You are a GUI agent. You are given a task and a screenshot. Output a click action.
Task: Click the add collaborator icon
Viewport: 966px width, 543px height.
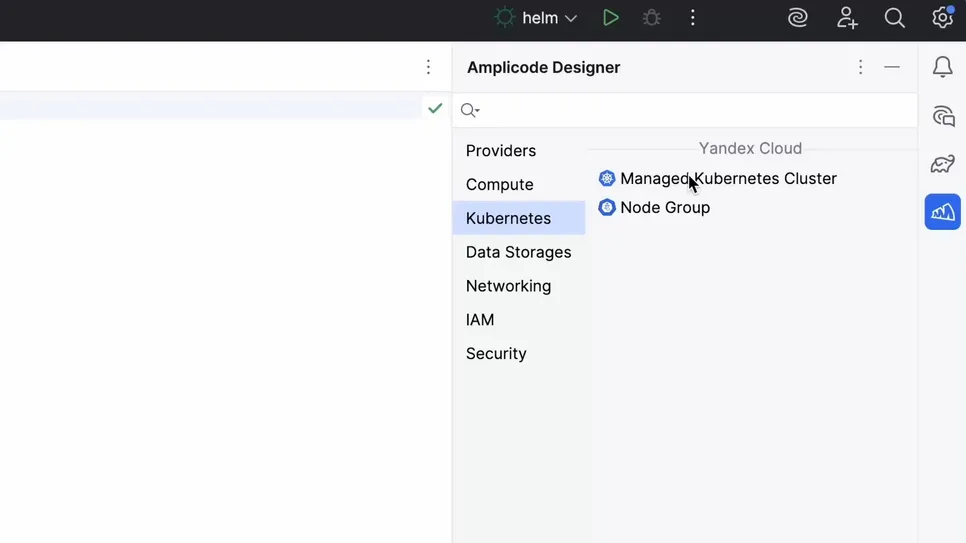point(847,18)
